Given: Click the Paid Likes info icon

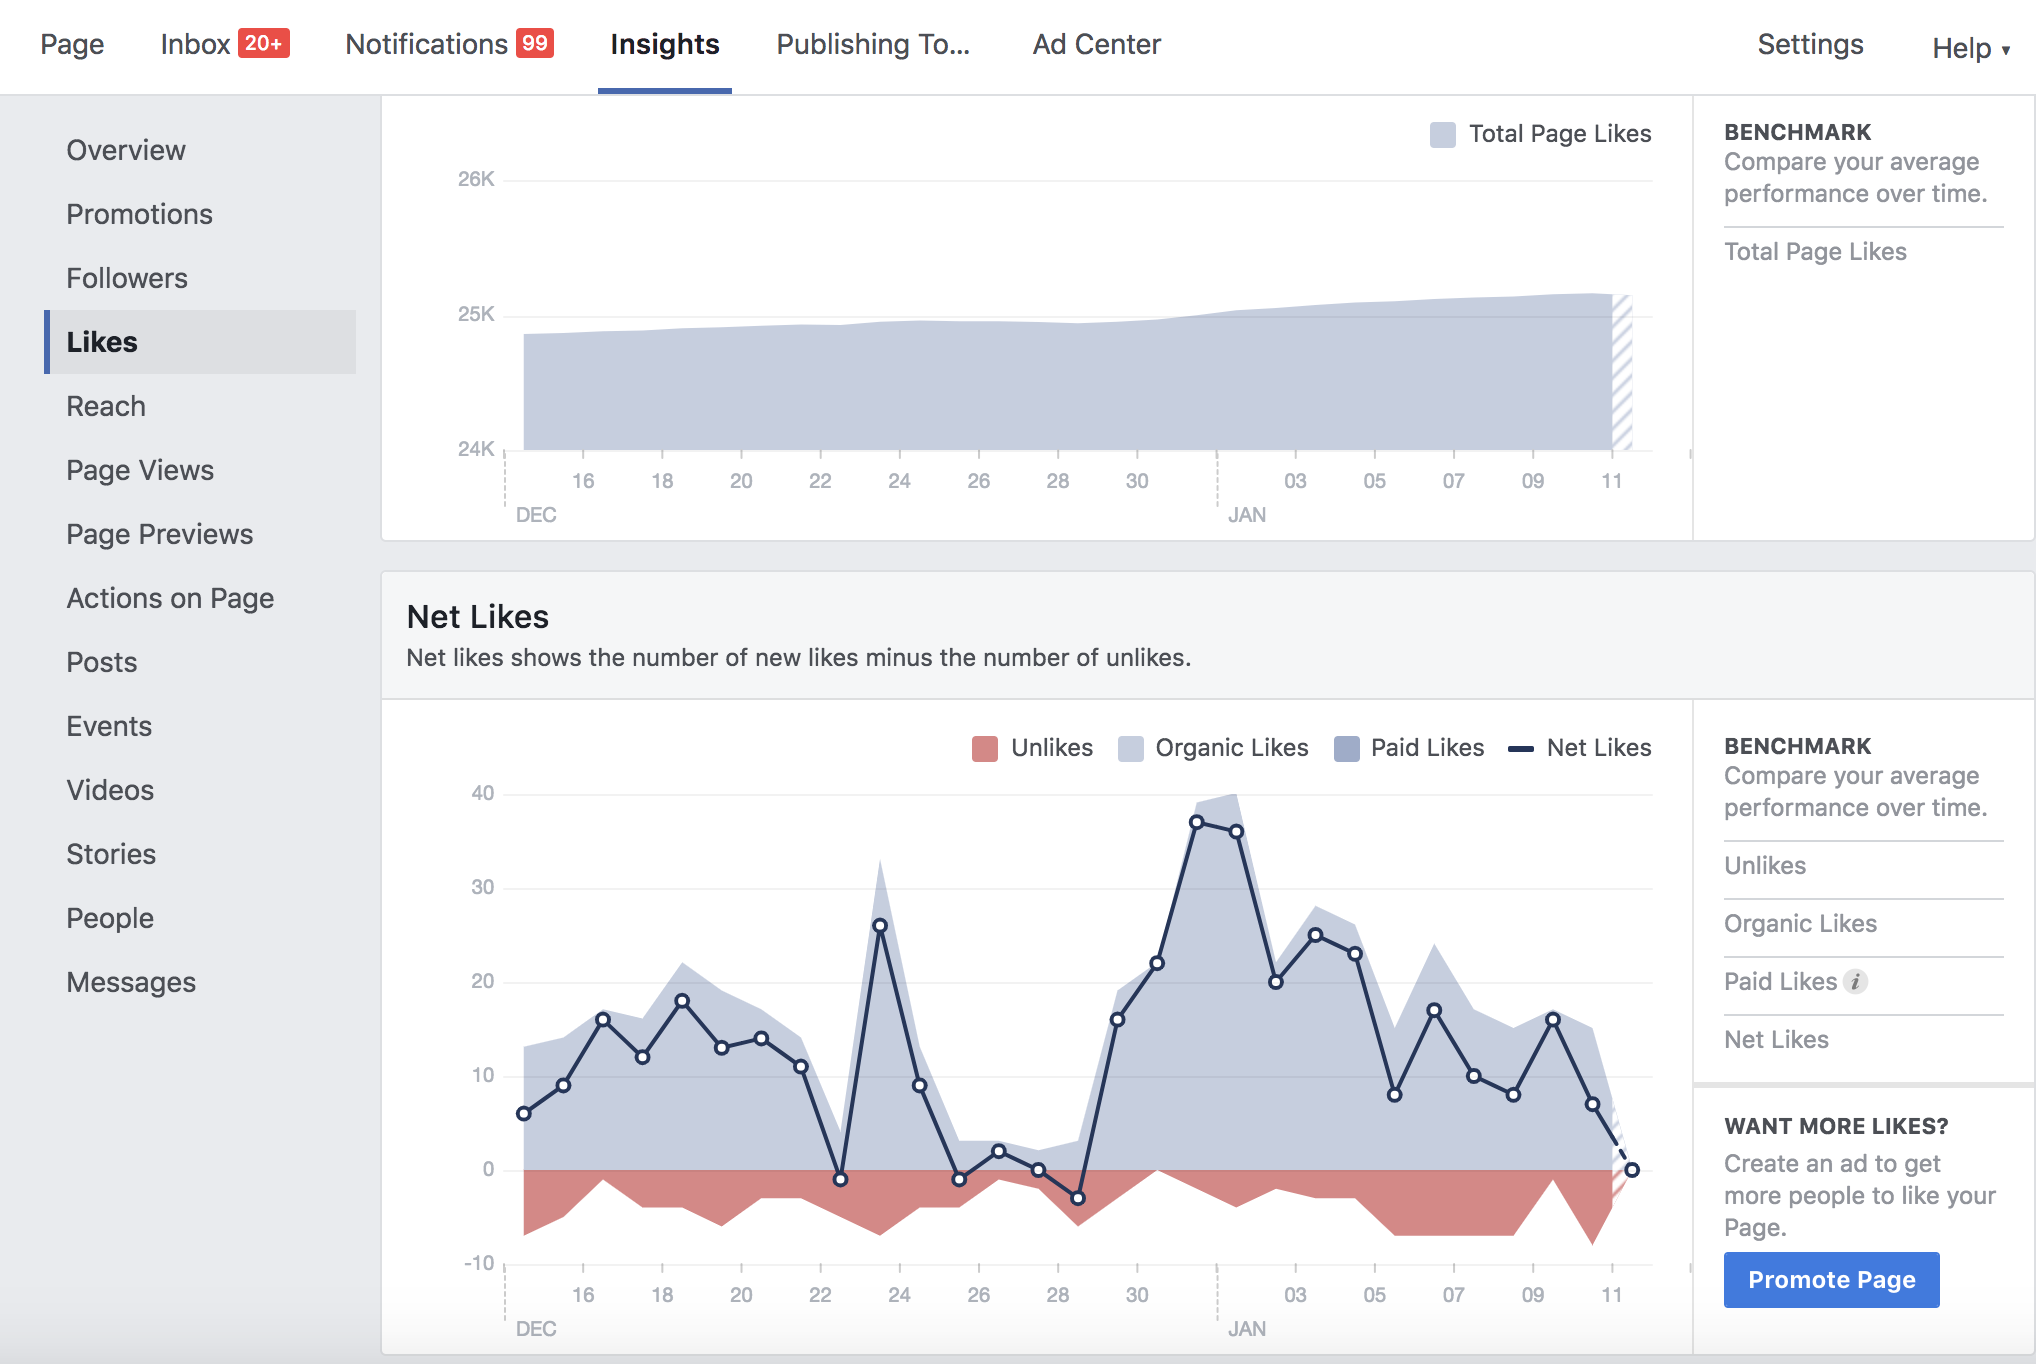Looking at the screenshot, I should (1855, 982).
